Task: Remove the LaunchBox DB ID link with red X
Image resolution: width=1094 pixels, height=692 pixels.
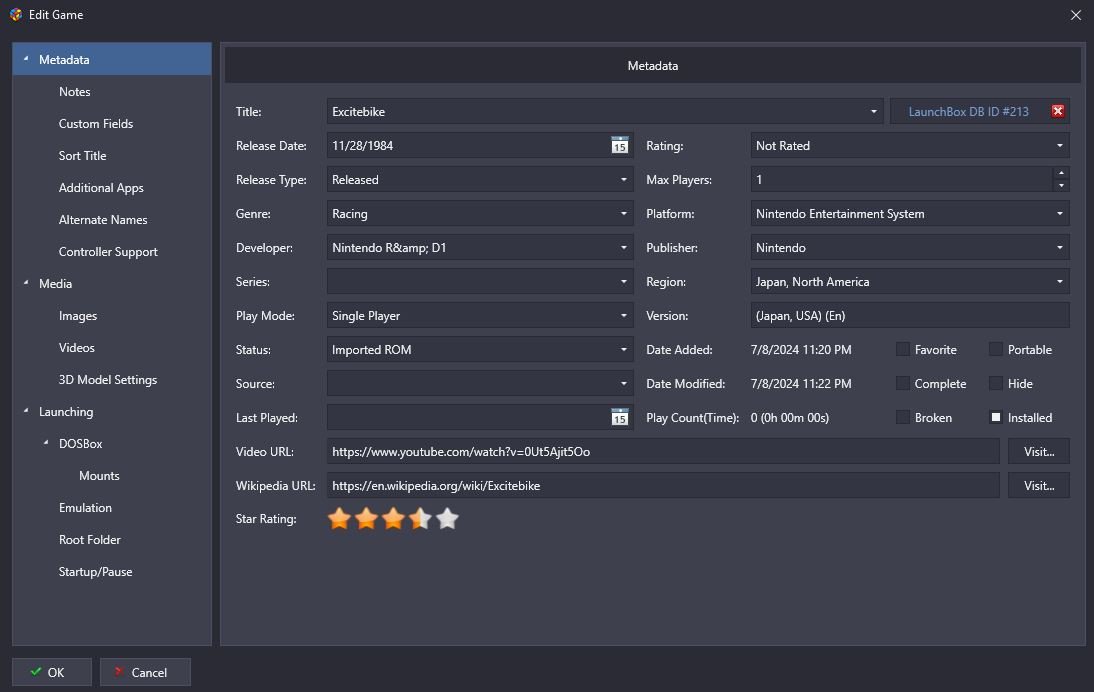Action: [x=1058, y=111]
